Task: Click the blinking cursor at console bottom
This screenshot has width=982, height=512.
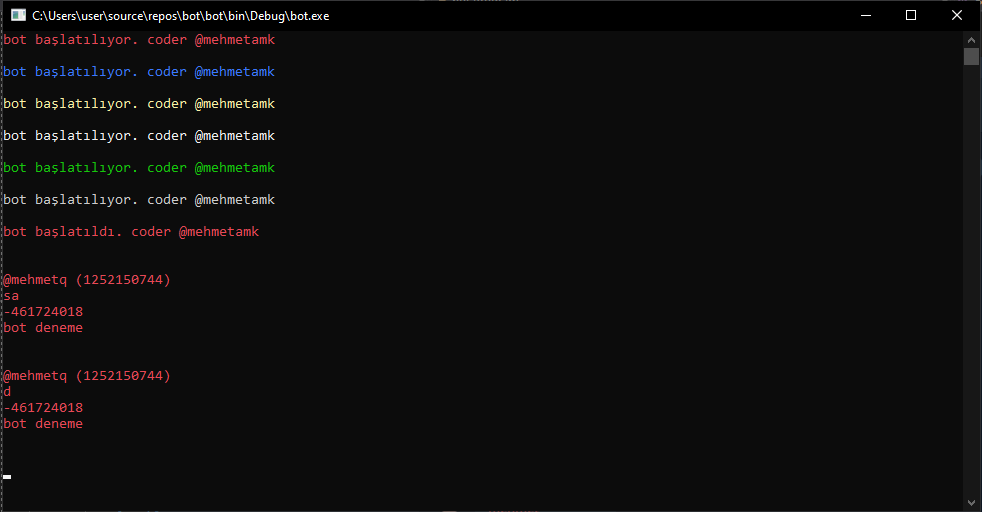Action: [7, 477]
